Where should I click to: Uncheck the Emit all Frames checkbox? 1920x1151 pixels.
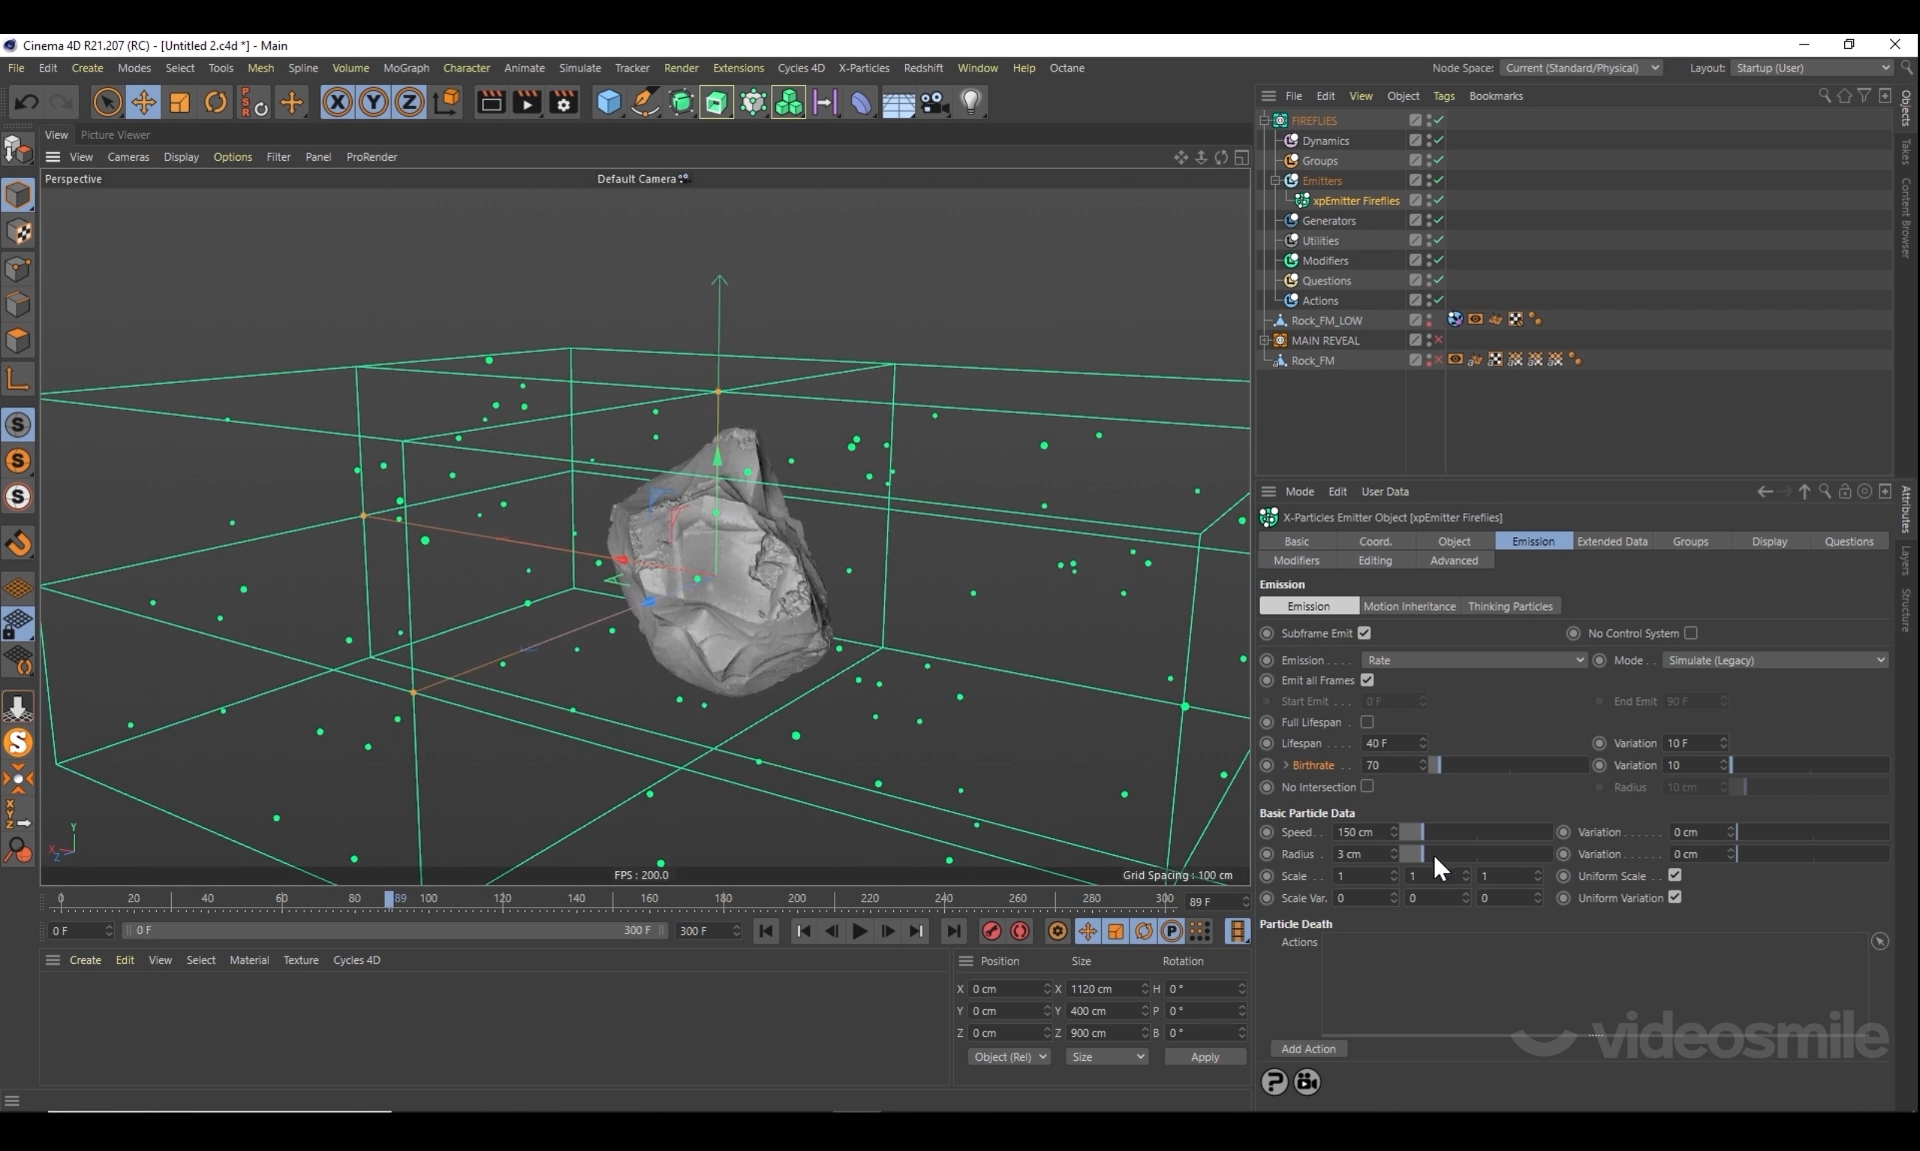tap(1367, 680)
